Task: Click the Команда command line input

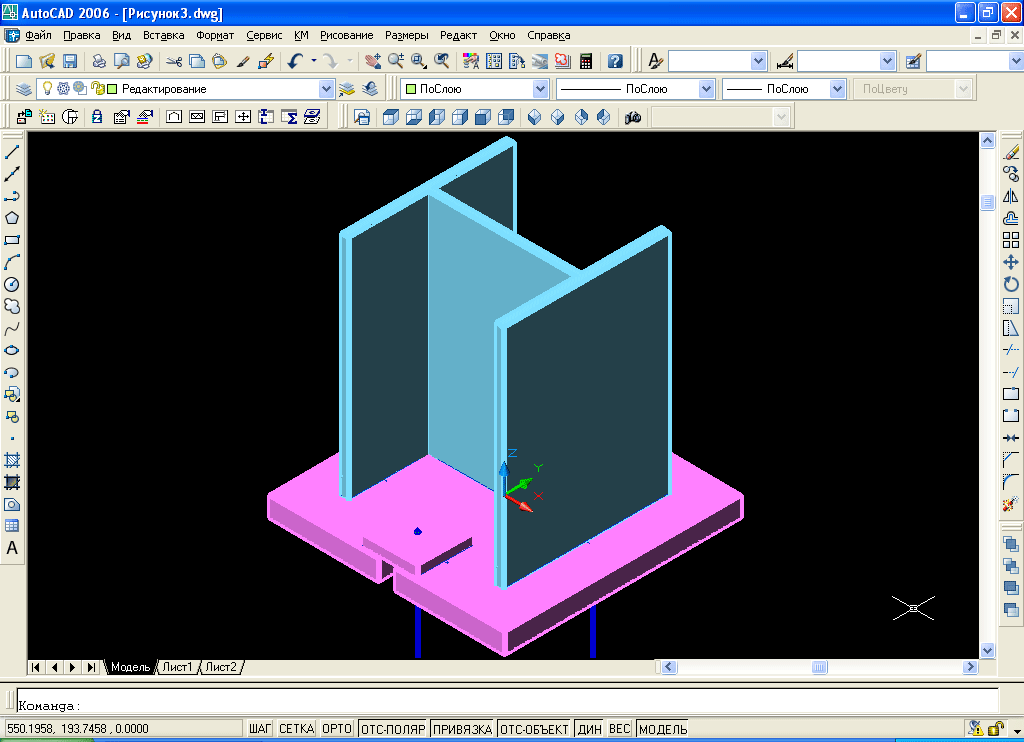Action: click(x=500, y=705)
